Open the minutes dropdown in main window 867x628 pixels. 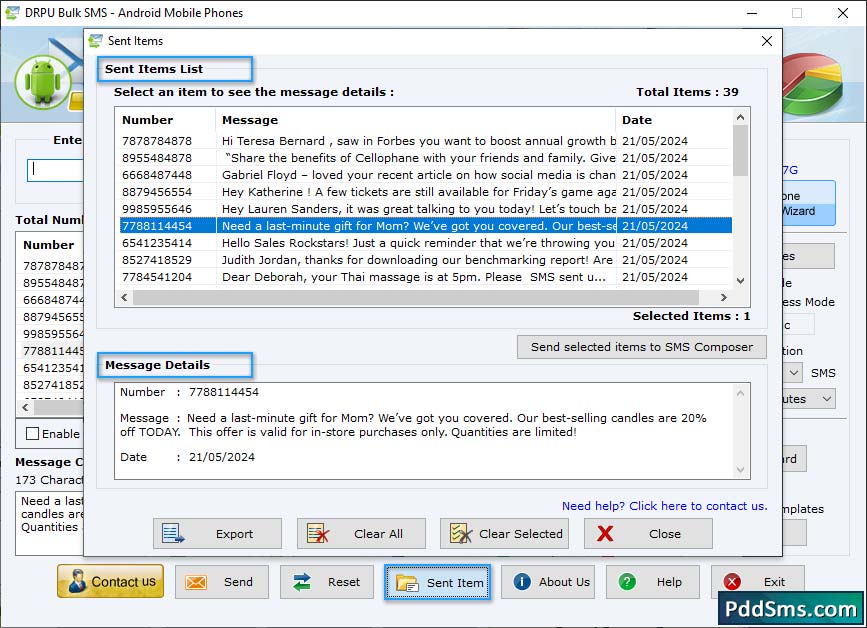827,399
